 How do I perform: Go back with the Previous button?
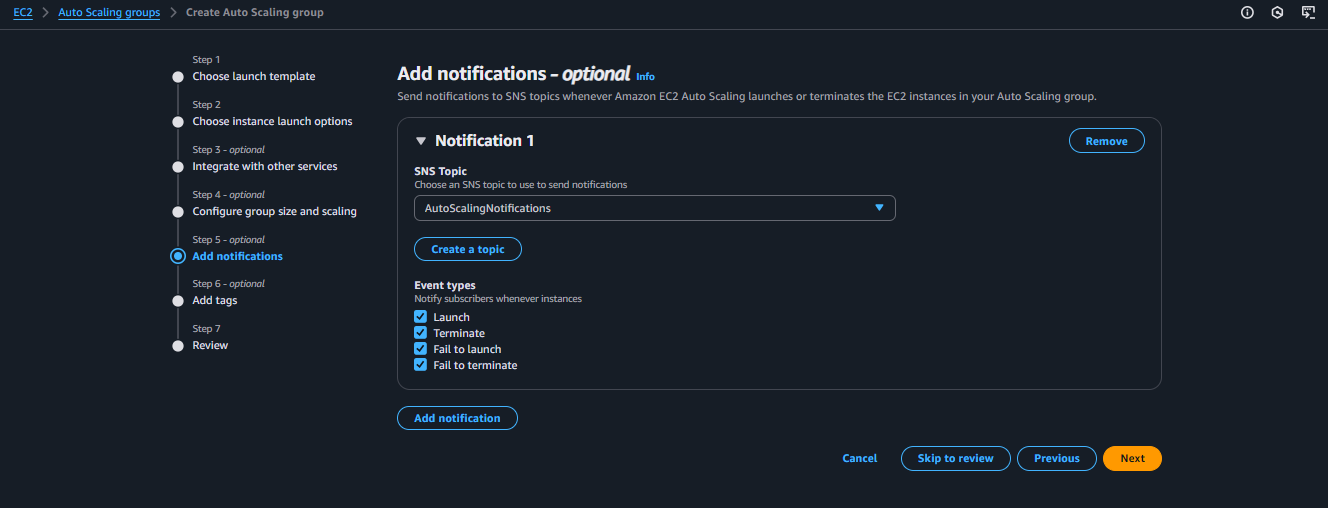pos(1056,458)
